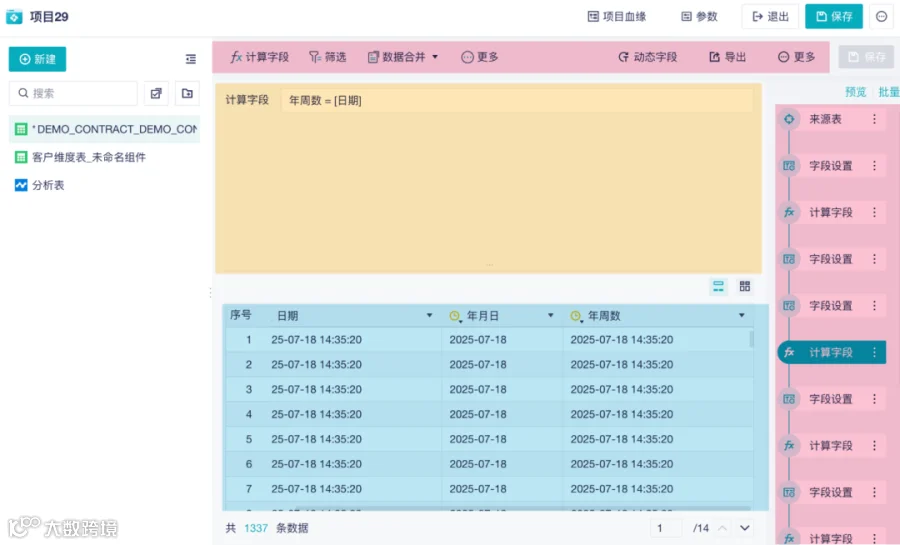Open the 日期 column dropdown arrow
Screen dimensions: 900x545
429,315
